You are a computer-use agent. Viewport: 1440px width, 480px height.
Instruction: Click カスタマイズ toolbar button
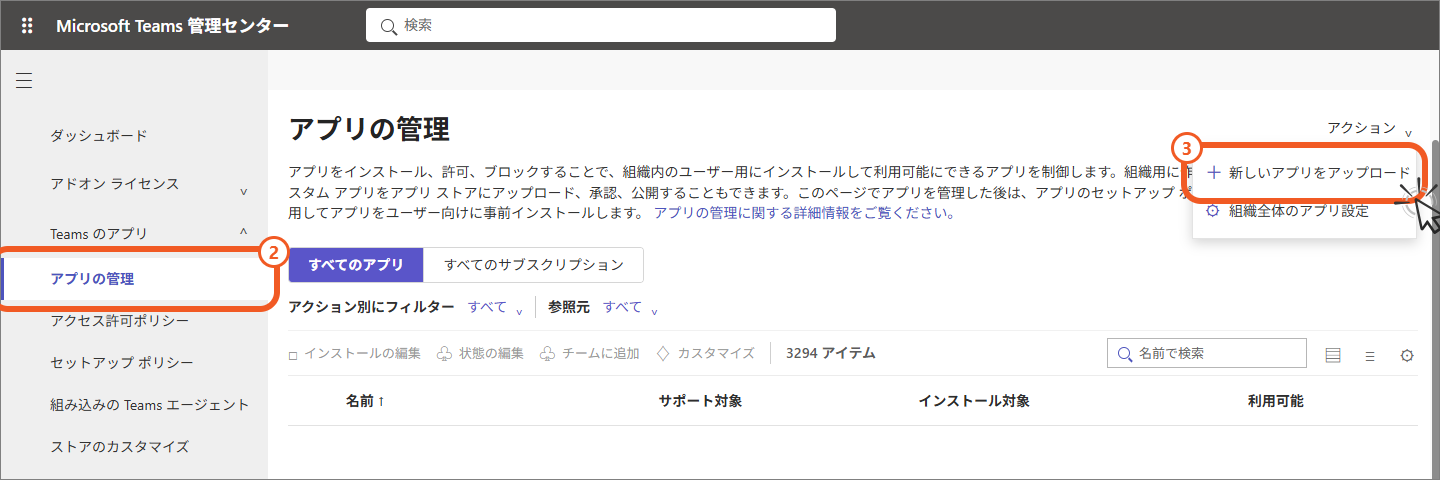pos(706,353)
